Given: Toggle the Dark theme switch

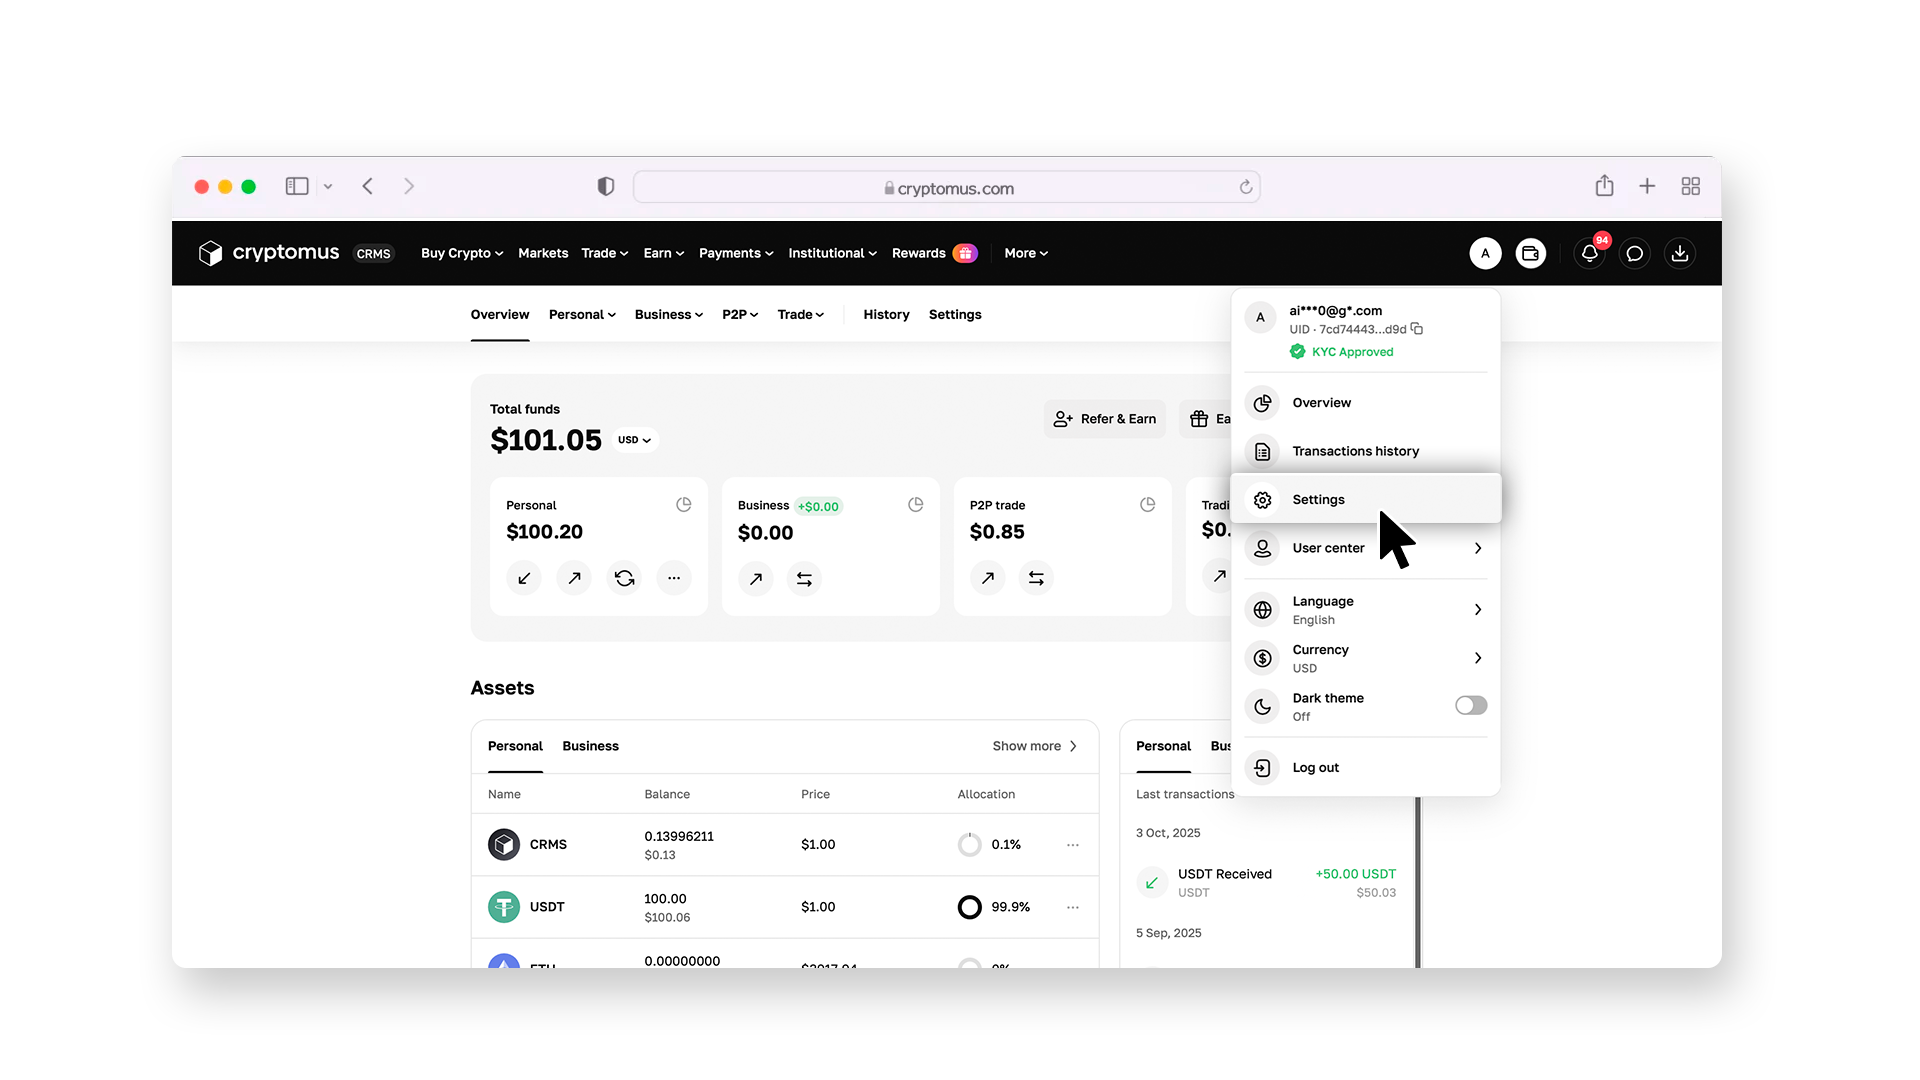Looking at the screenshot, I should point(1470,706).
